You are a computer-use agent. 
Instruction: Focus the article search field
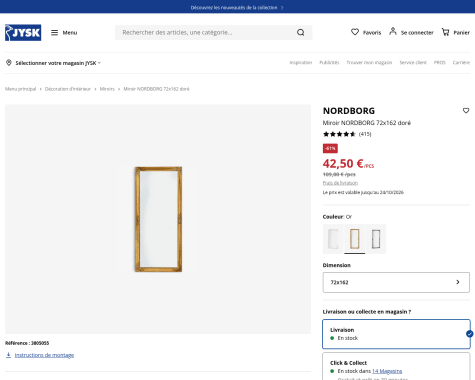214,32
